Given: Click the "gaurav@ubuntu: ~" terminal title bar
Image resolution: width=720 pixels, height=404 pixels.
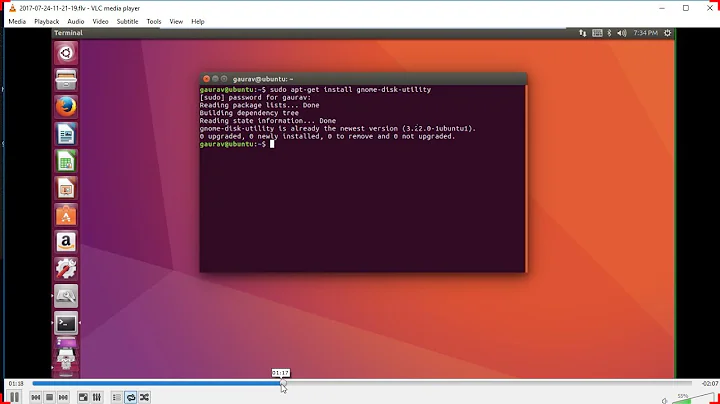Looking at the screenshot, I should 363,79.
